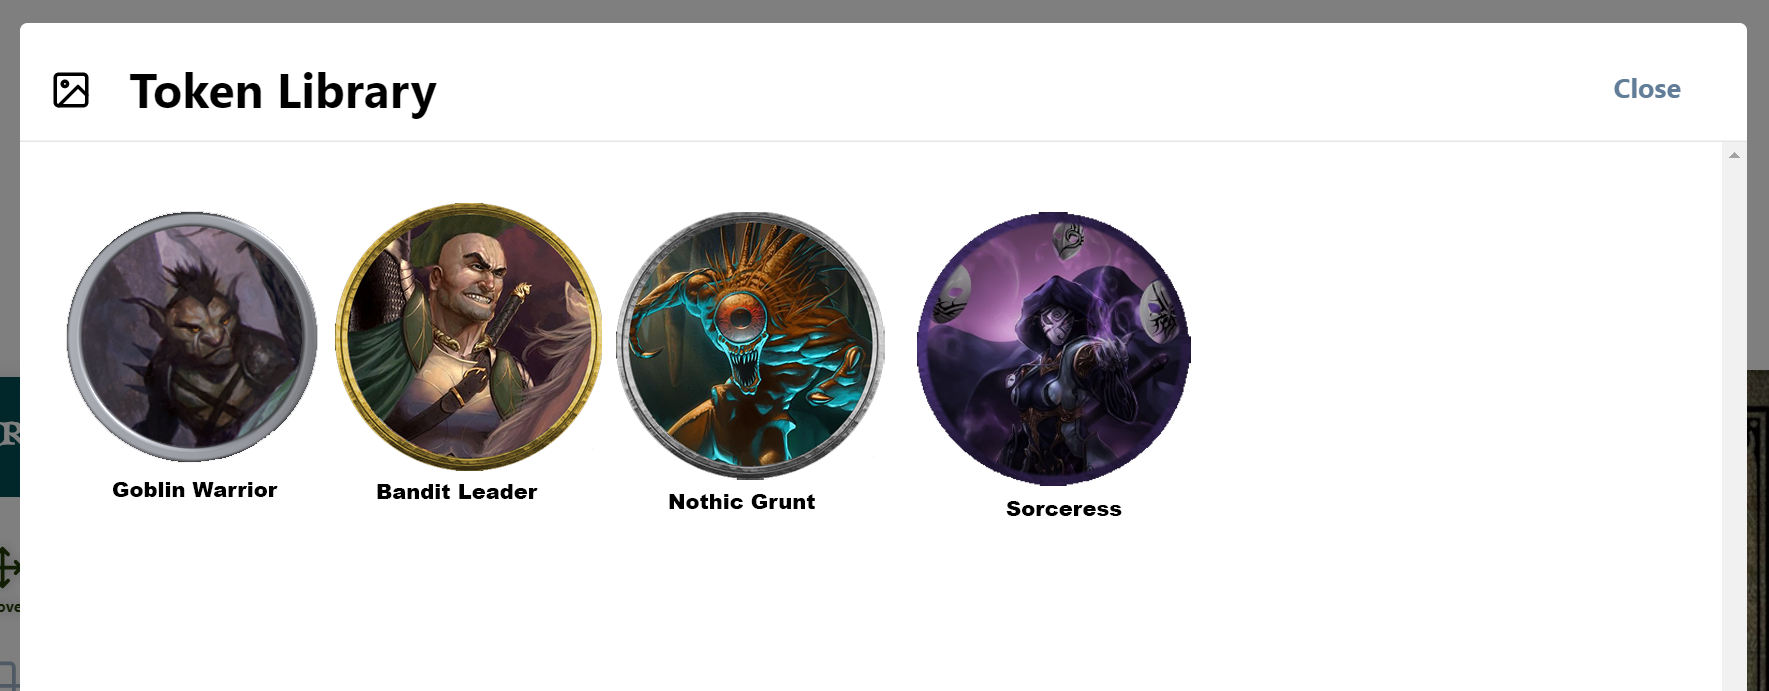The width and height of the screenshot is (1769, 691).
Task: Click the scrollbar up arrow
Action: coord(1734,155)
